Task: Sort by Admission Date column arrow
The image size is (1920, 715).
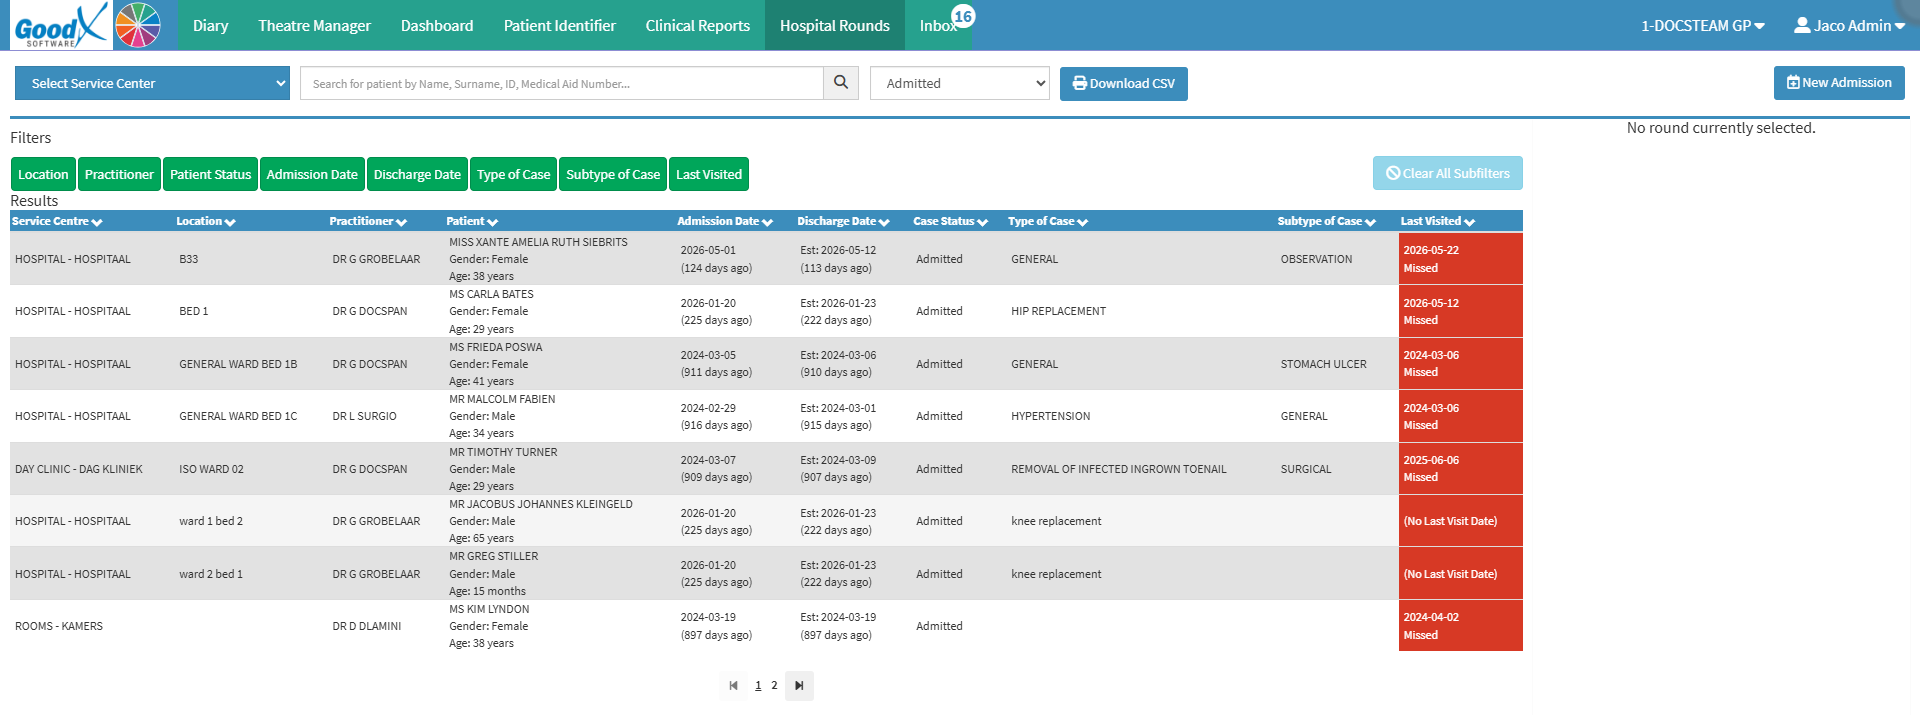Action: click(767, 222)
